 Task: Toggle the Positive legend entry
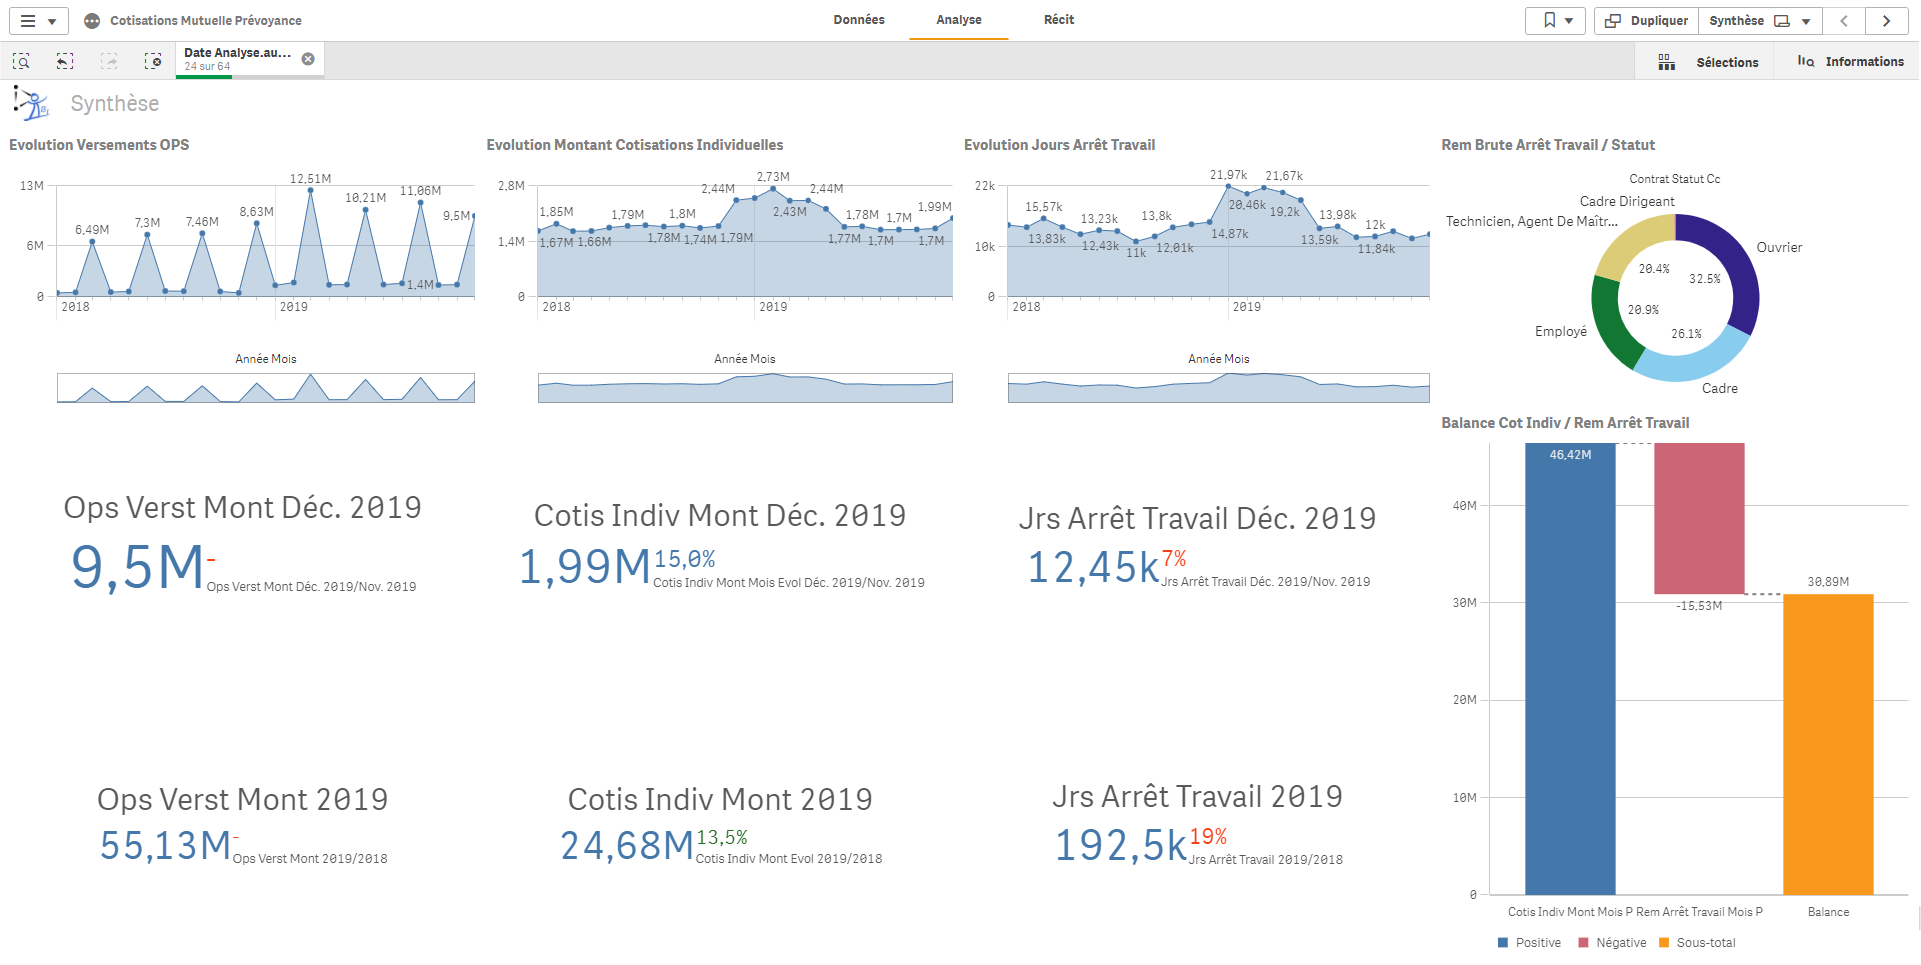(1529, 942)
